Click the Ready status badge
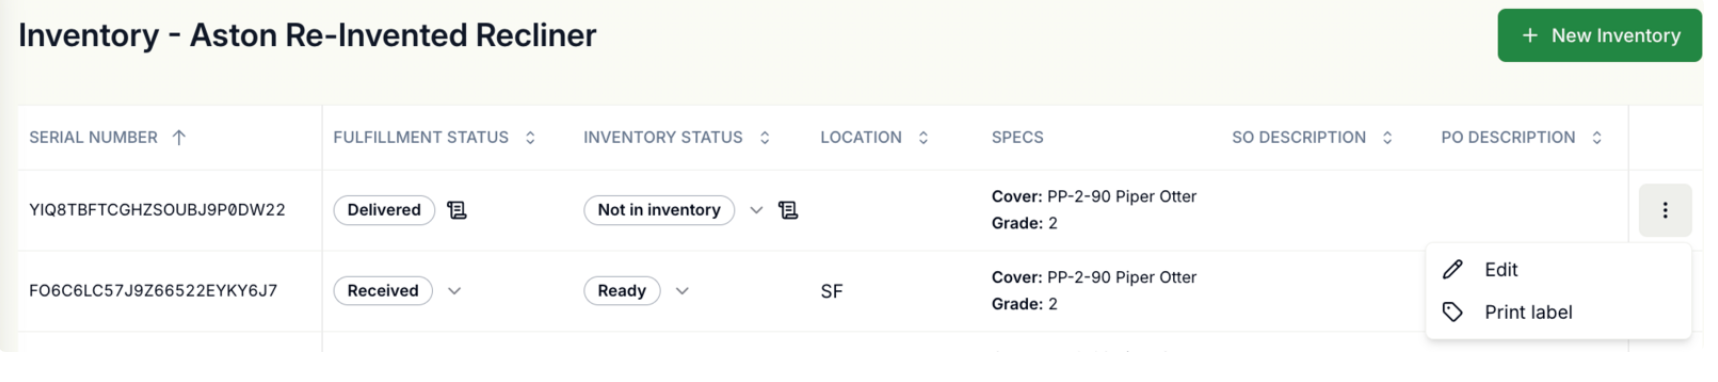The image size is (1718, 382). click(622, 291)
